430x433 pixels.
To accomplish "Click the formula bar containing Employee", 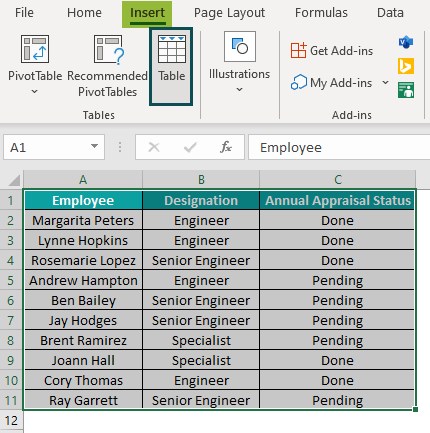I will click(339, 147).
